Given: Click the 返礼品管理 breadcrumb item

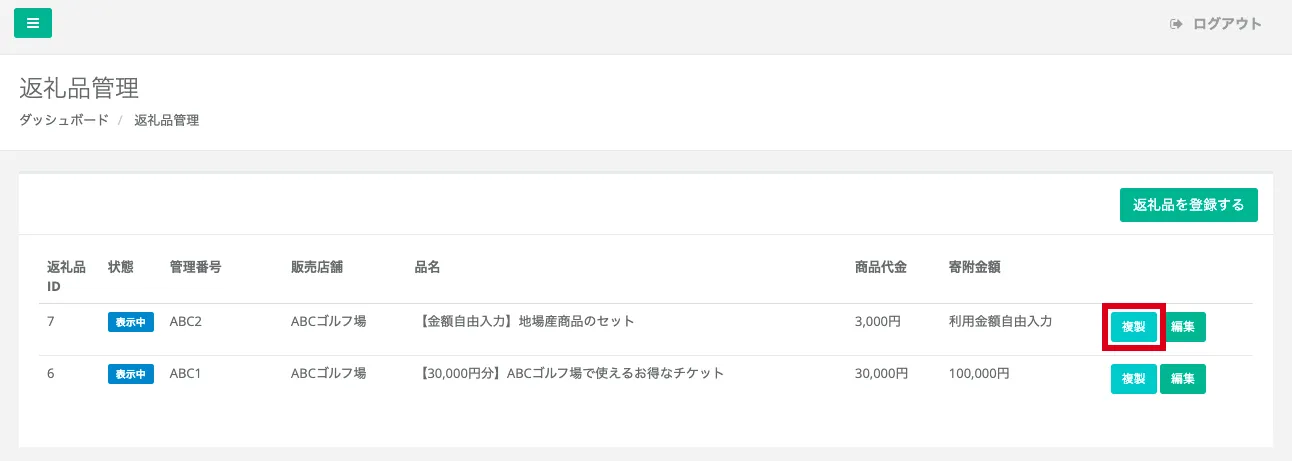Looking at the screenshot, I should point(166,120).
